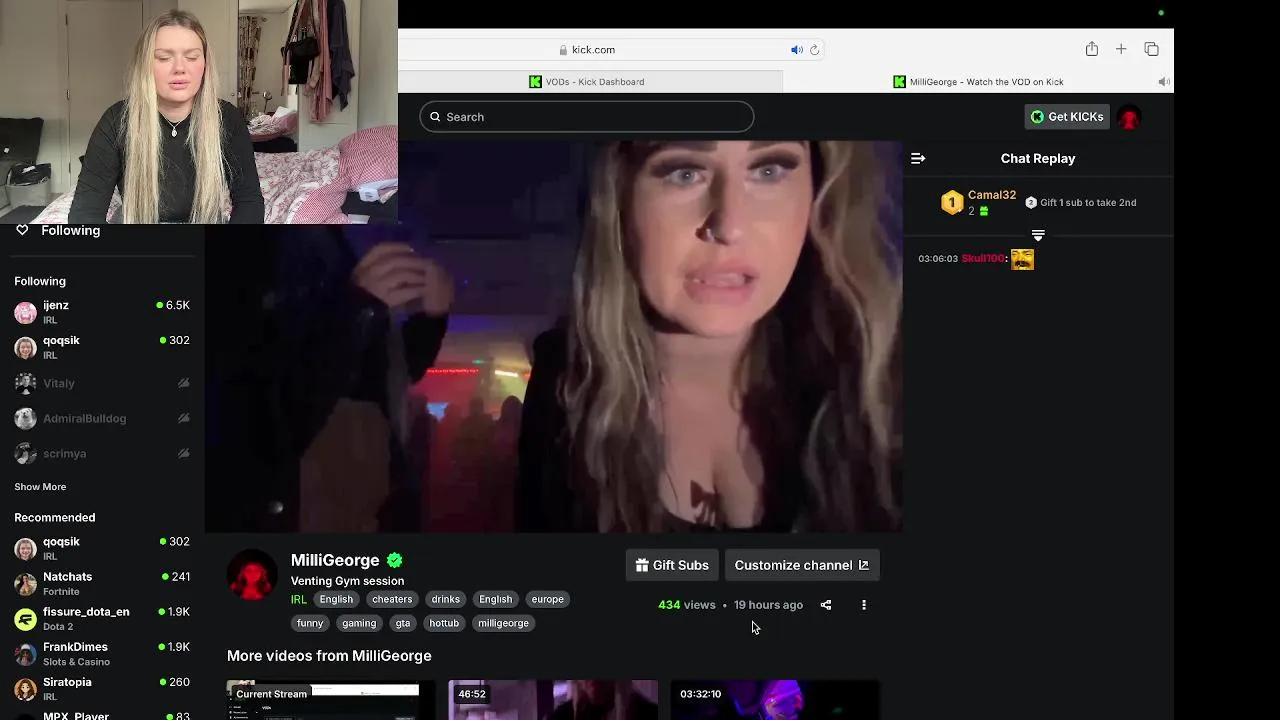
Task: Click Natchats avatar icon
Action: coord(25,584)
